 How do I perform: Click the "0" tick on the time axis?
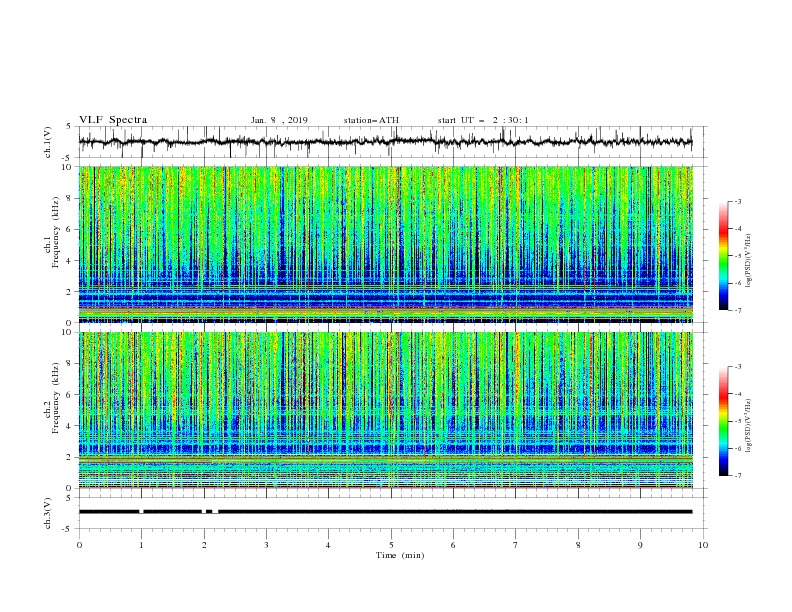[x=79, y=545]
